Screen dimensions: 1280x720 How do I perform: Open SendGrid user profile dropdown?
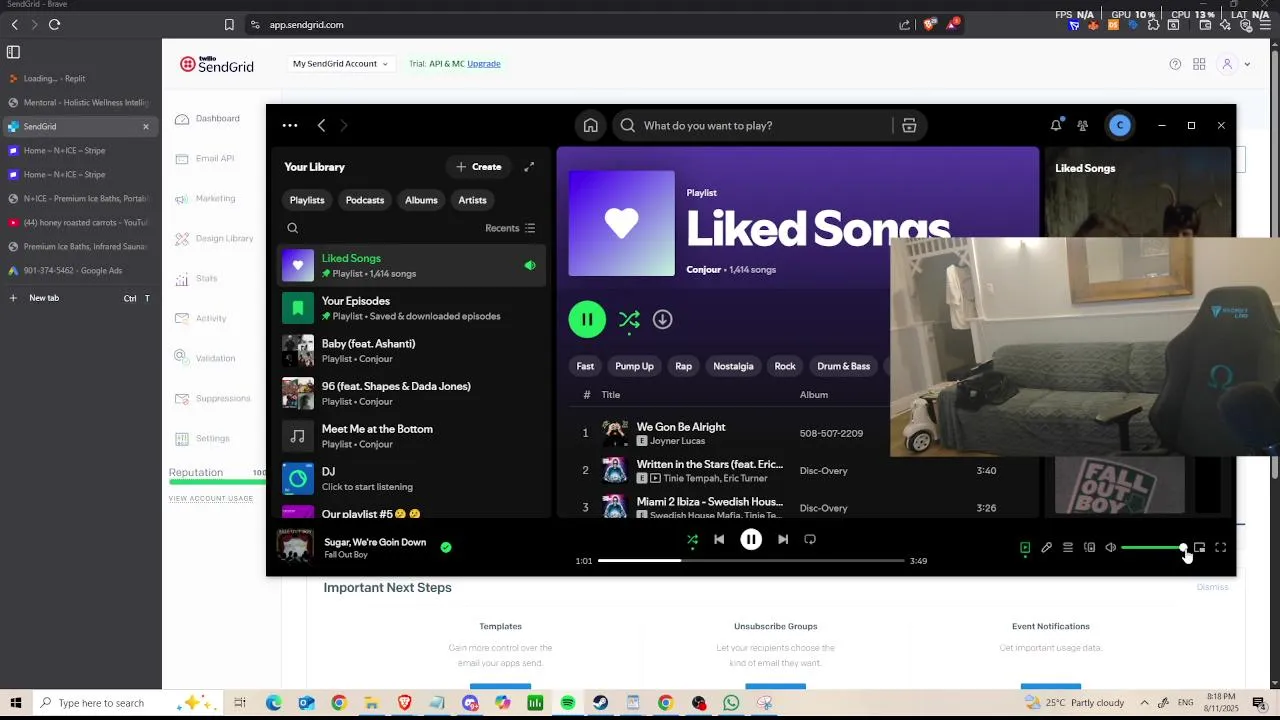click(x=1235, y=64)
